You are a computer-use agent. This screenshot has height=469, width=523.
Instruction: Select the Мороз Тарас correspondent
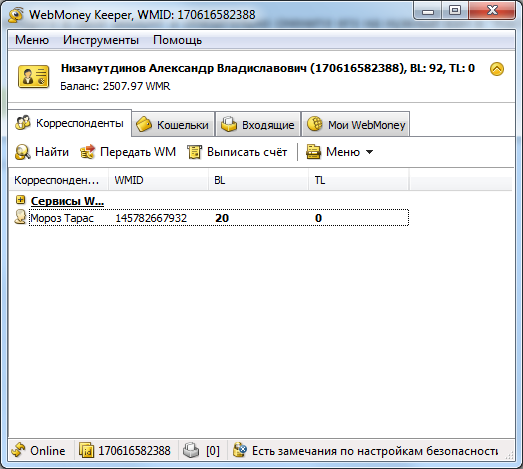tap(62, 218)
